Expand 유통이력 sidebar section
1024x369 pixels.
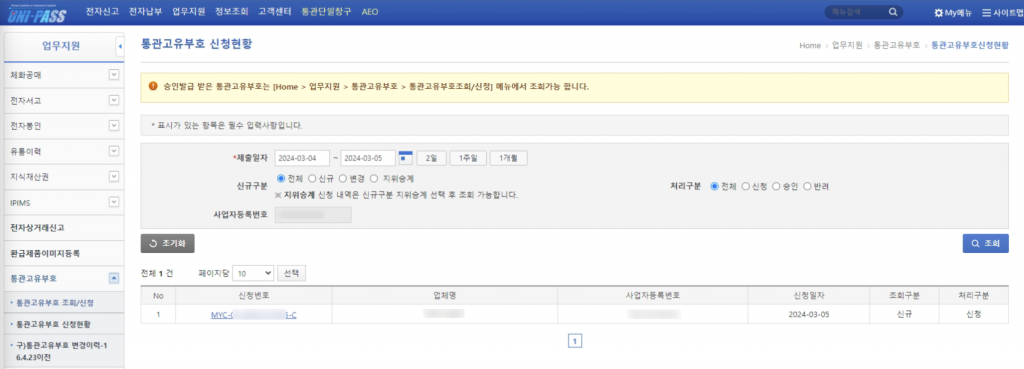[x=114, y=151]
